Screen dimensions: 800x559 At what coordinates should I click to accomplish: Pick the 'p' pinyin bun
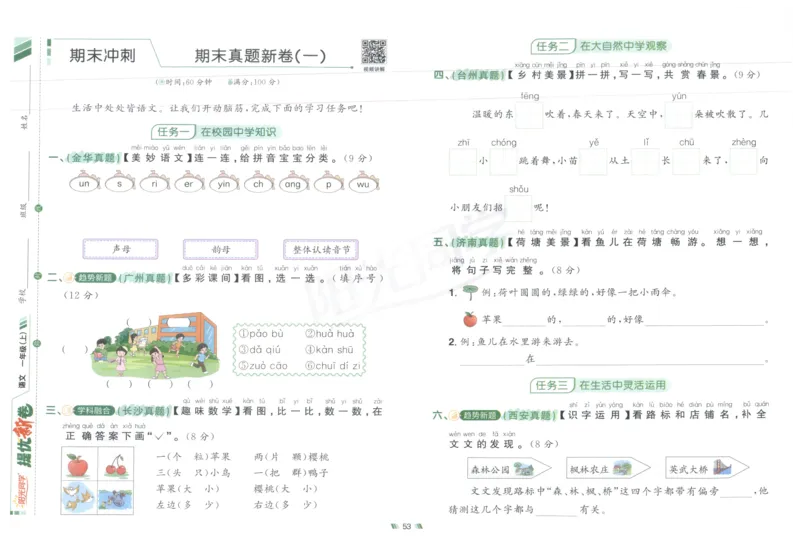click(328, 183)
